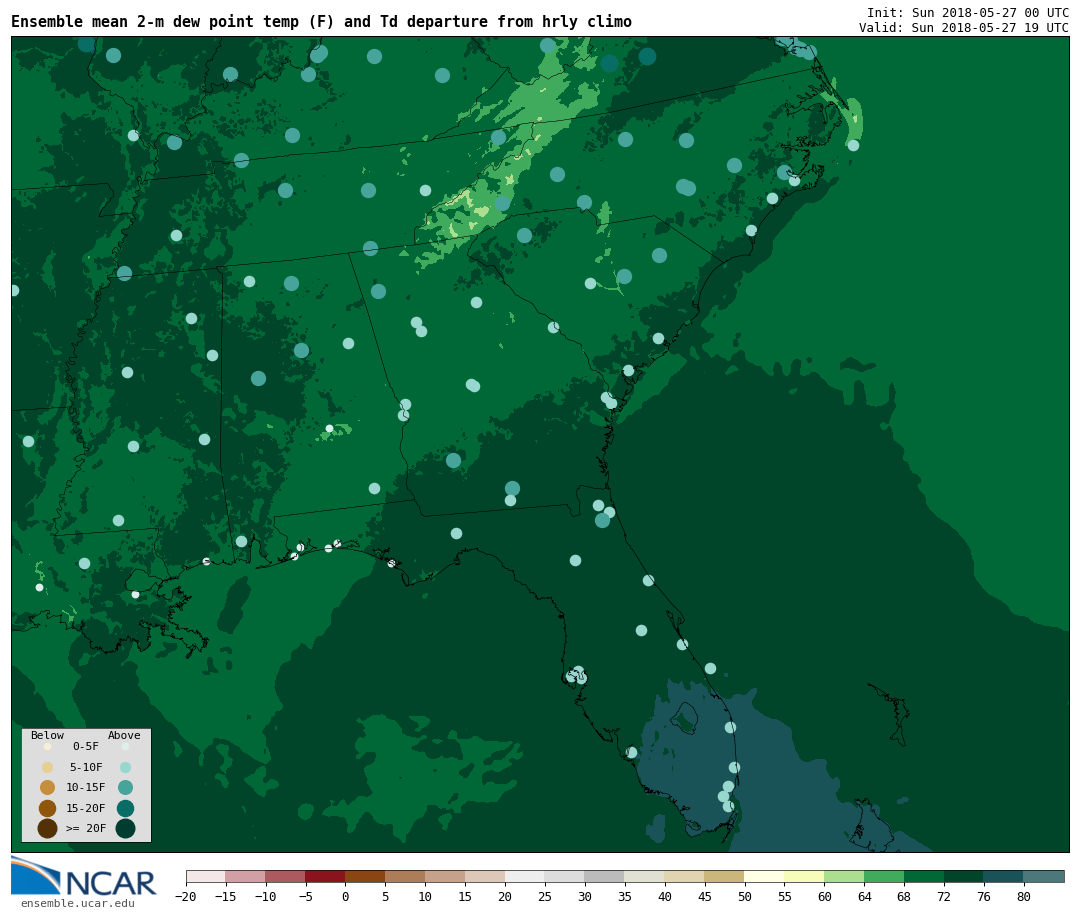
Task: Click the '5-10F' legend label
Action: pyautogui.click(x=86, y=767)
